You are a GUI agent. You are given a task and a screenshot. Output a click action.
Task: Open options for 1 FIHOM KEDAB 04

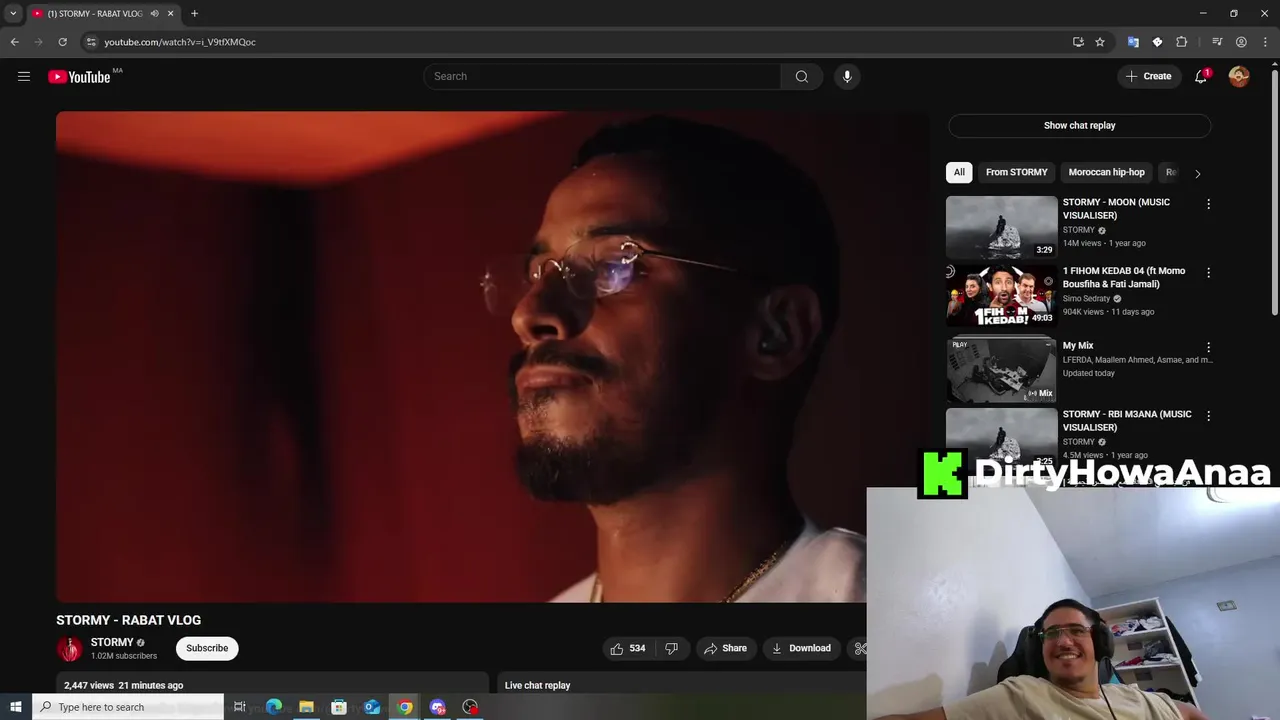pyautogui.click(x=1208, y=272)
